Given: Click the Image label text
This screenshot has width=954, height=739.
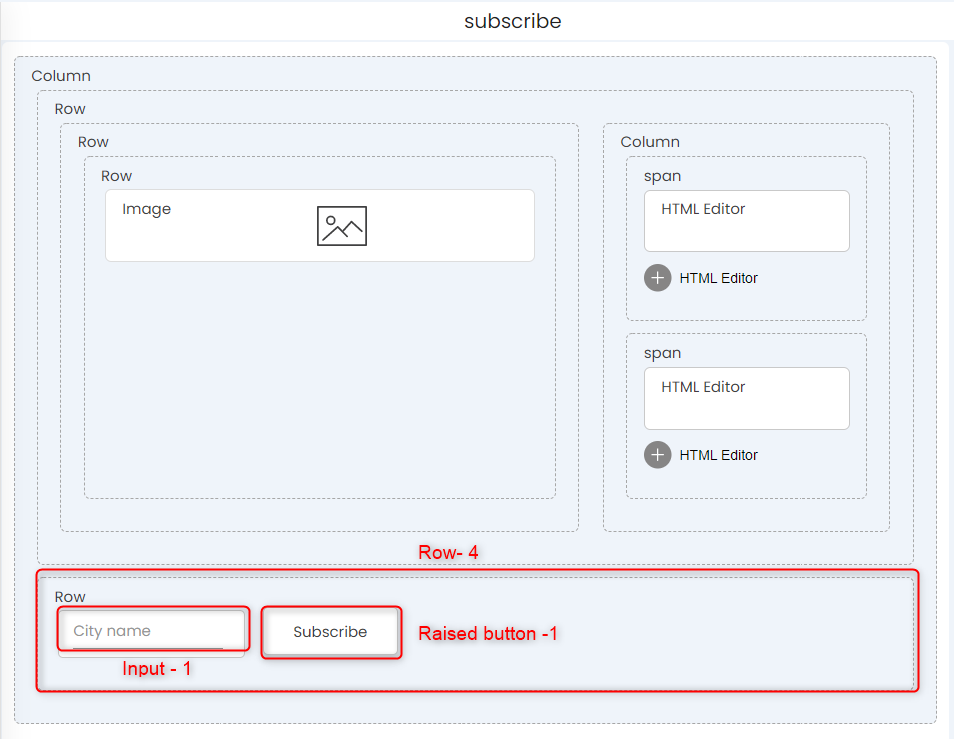Looking at the screenshot, I should coord(146,209).
